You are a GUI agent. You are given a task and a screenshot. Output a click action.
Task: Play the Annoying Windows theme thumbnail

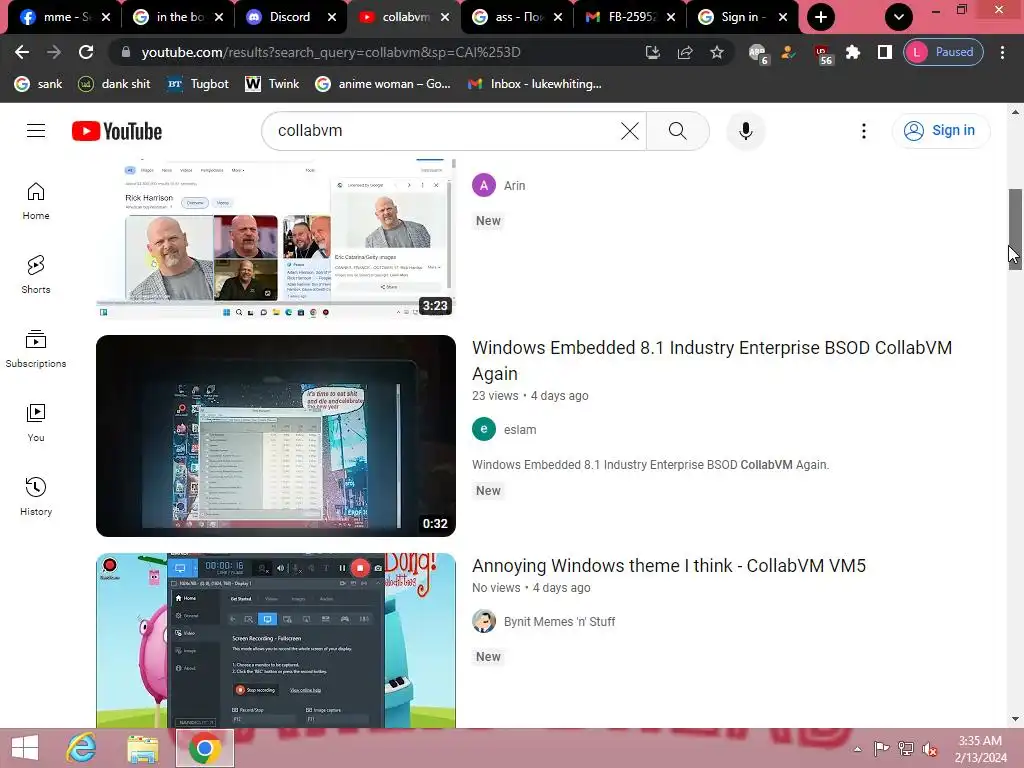pyautogui.click(x=276, y=640)
